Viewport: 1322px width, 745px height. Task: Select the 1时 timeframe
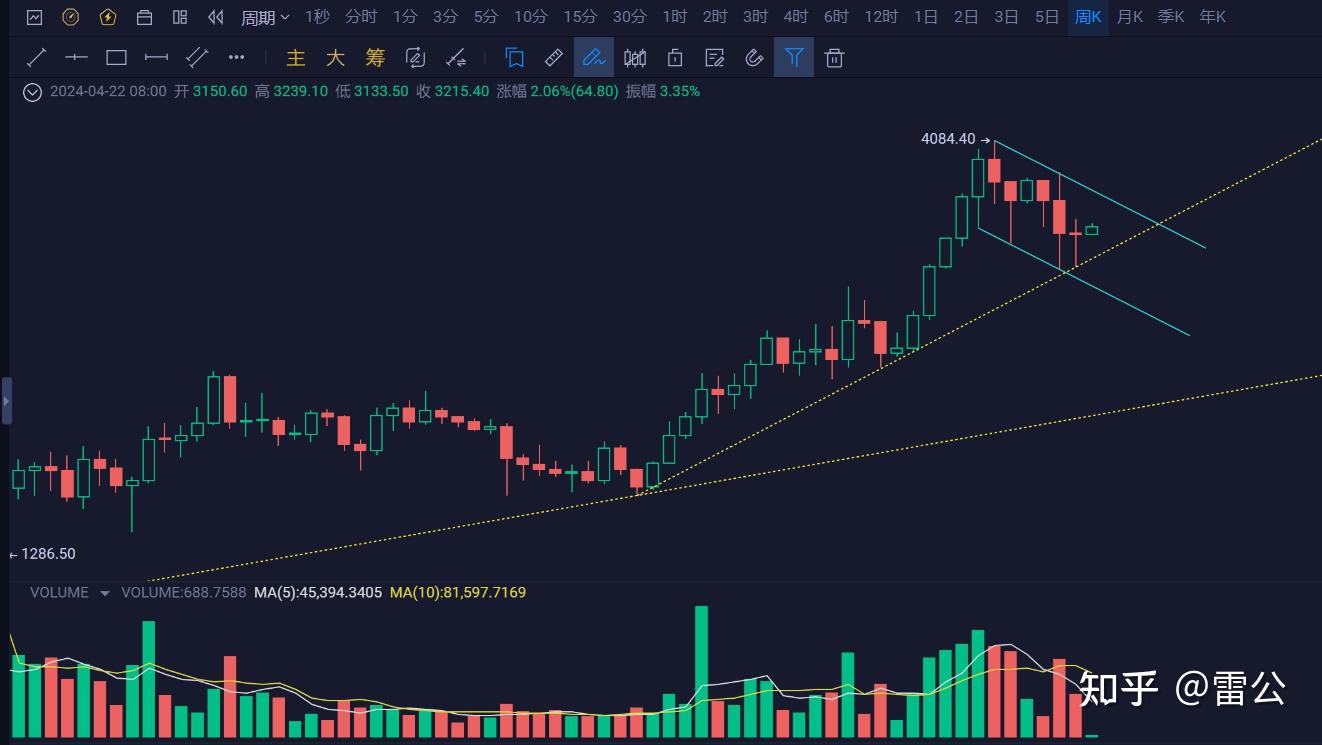674,17
